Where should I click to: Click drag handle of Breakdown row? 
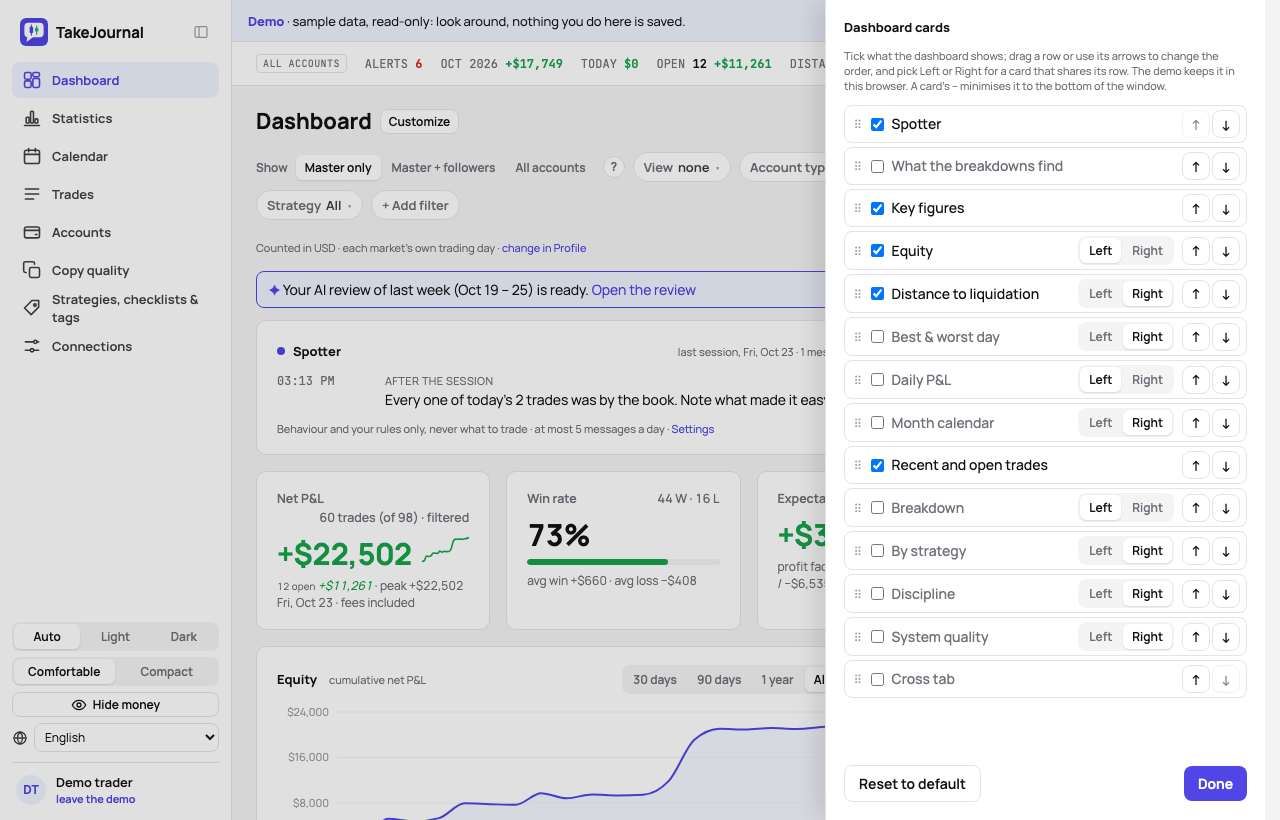(x=857, y=508)
